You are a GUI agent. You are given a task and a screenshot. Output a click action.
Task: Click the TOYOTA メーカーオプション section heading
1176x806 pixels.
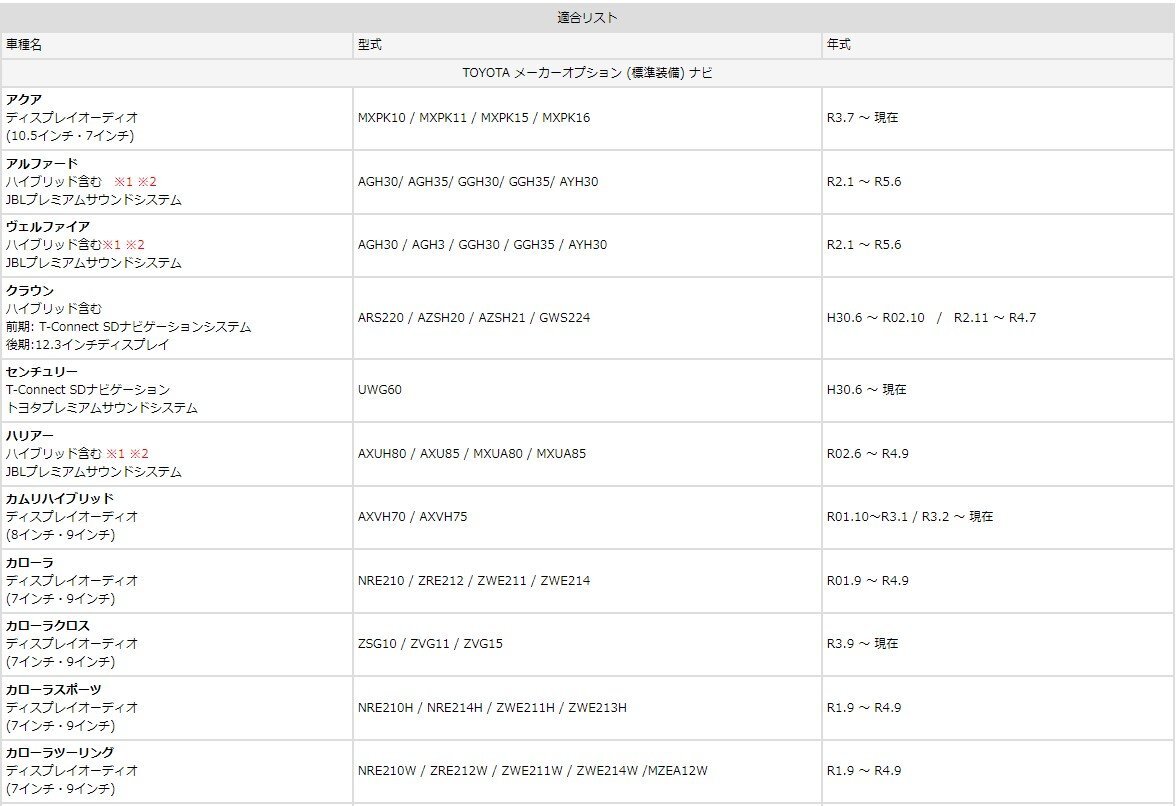coord(587,73)
